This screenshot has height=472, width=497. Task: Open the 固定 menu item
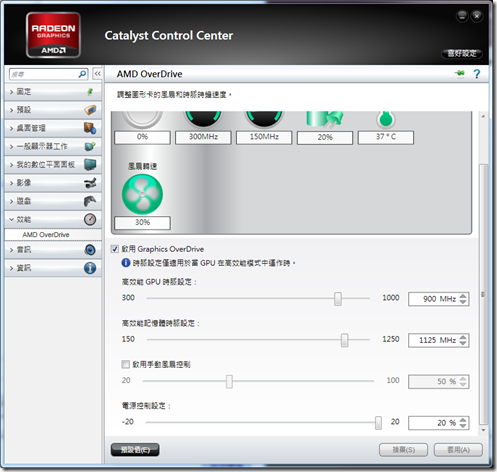53,92
